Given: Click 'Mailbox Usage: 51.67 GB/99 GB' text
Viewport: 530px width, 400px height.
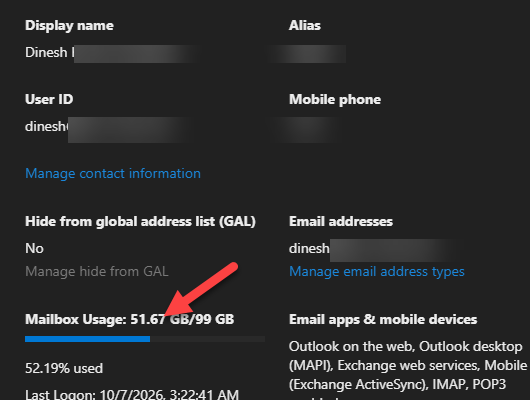Looking at the screenshot, I should coord(129,319).
